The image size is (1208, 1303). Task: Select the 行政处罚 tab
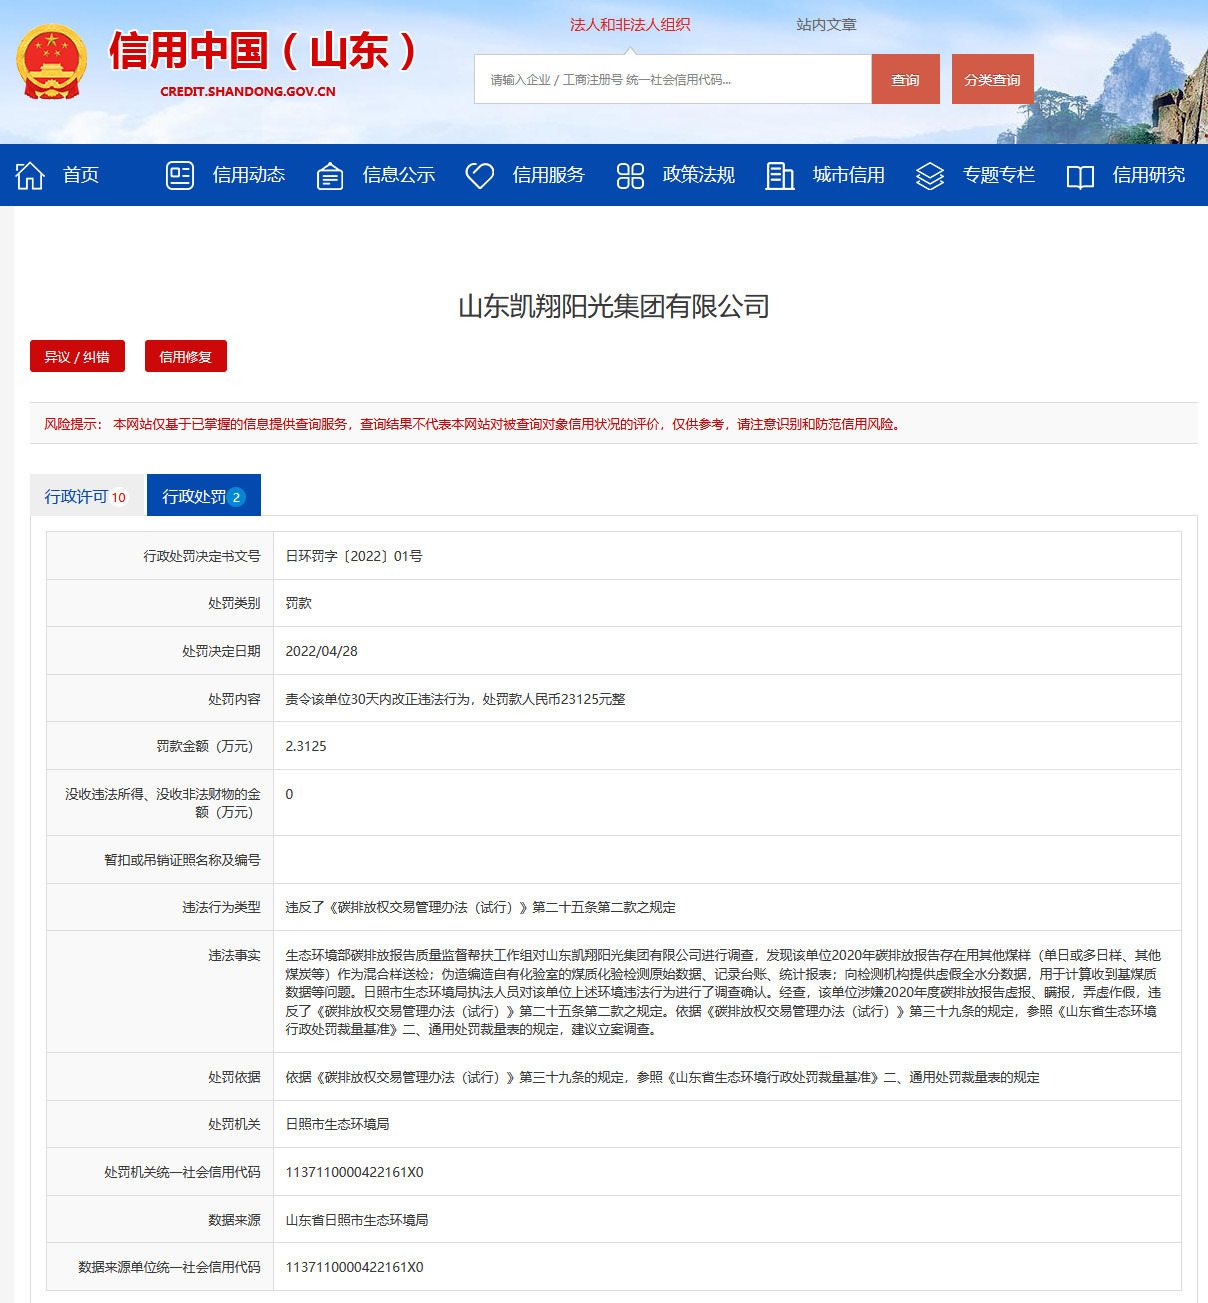pos(204,496)
